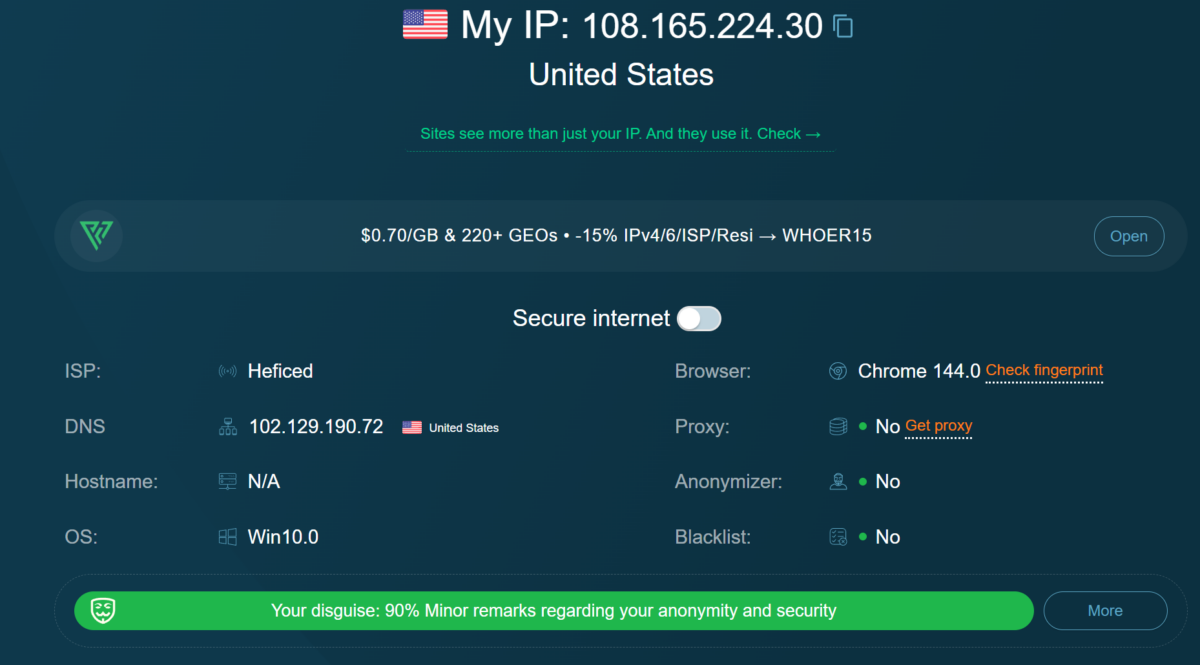
Task: Click the US flag next to My IP
Action: click(x=424, y=24)
